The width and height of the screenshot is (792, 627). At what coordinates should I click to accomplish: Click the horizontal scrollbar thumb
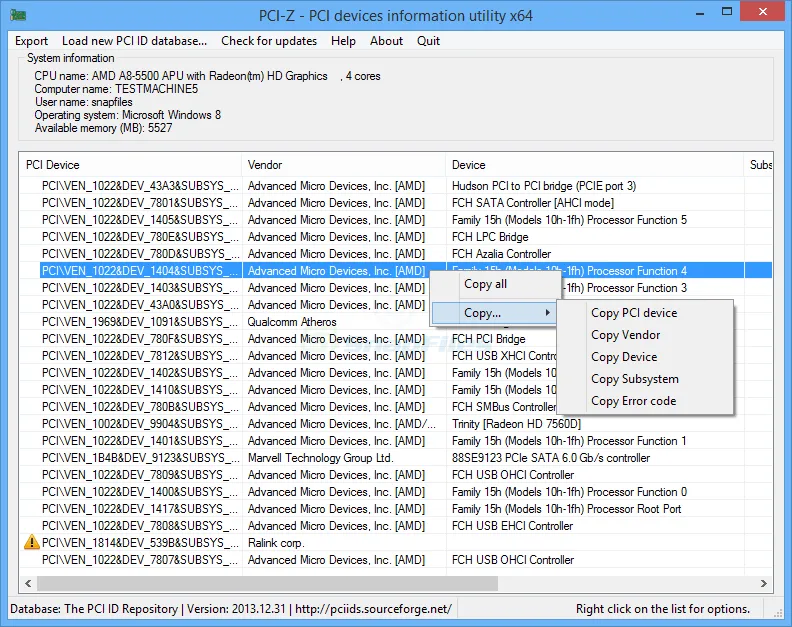coord(268,584)
